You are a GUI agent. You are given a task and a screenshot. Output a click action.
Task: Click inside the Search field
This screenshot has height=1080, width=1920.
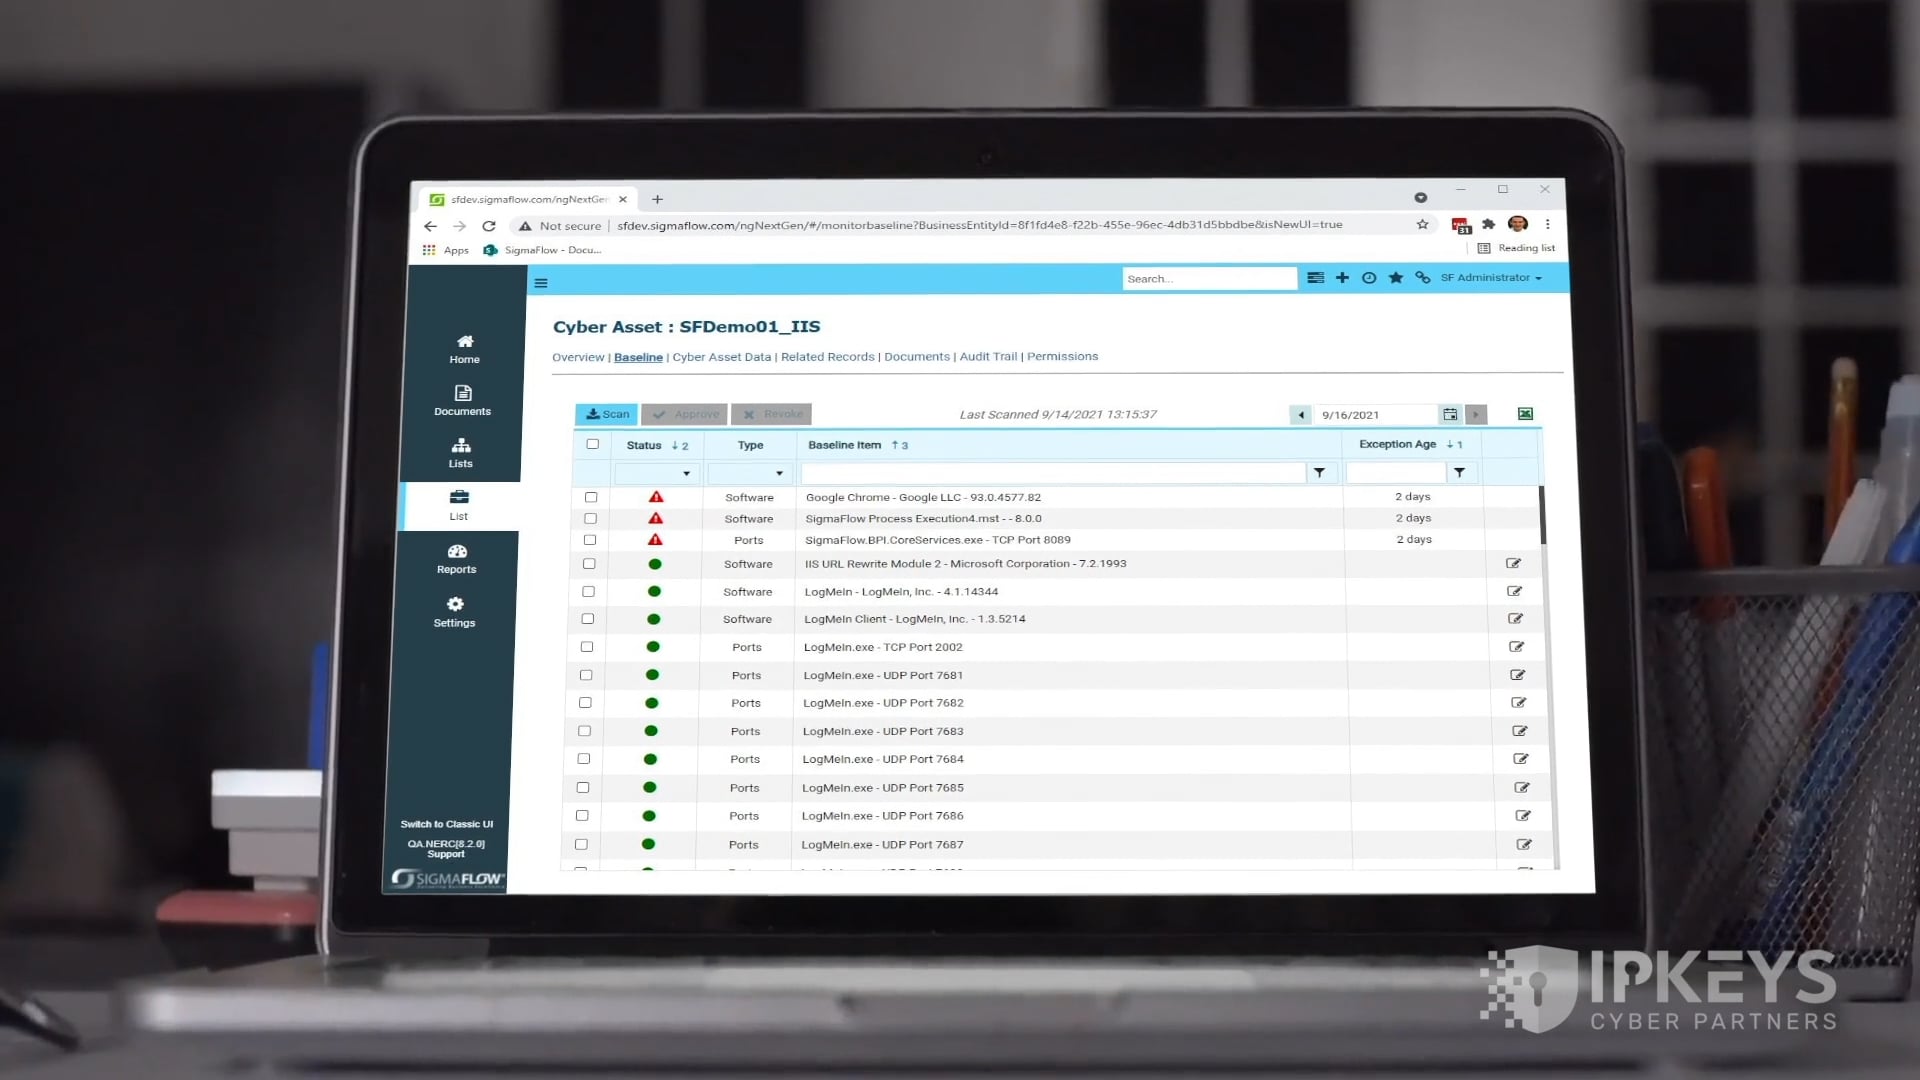[1210, 278]
